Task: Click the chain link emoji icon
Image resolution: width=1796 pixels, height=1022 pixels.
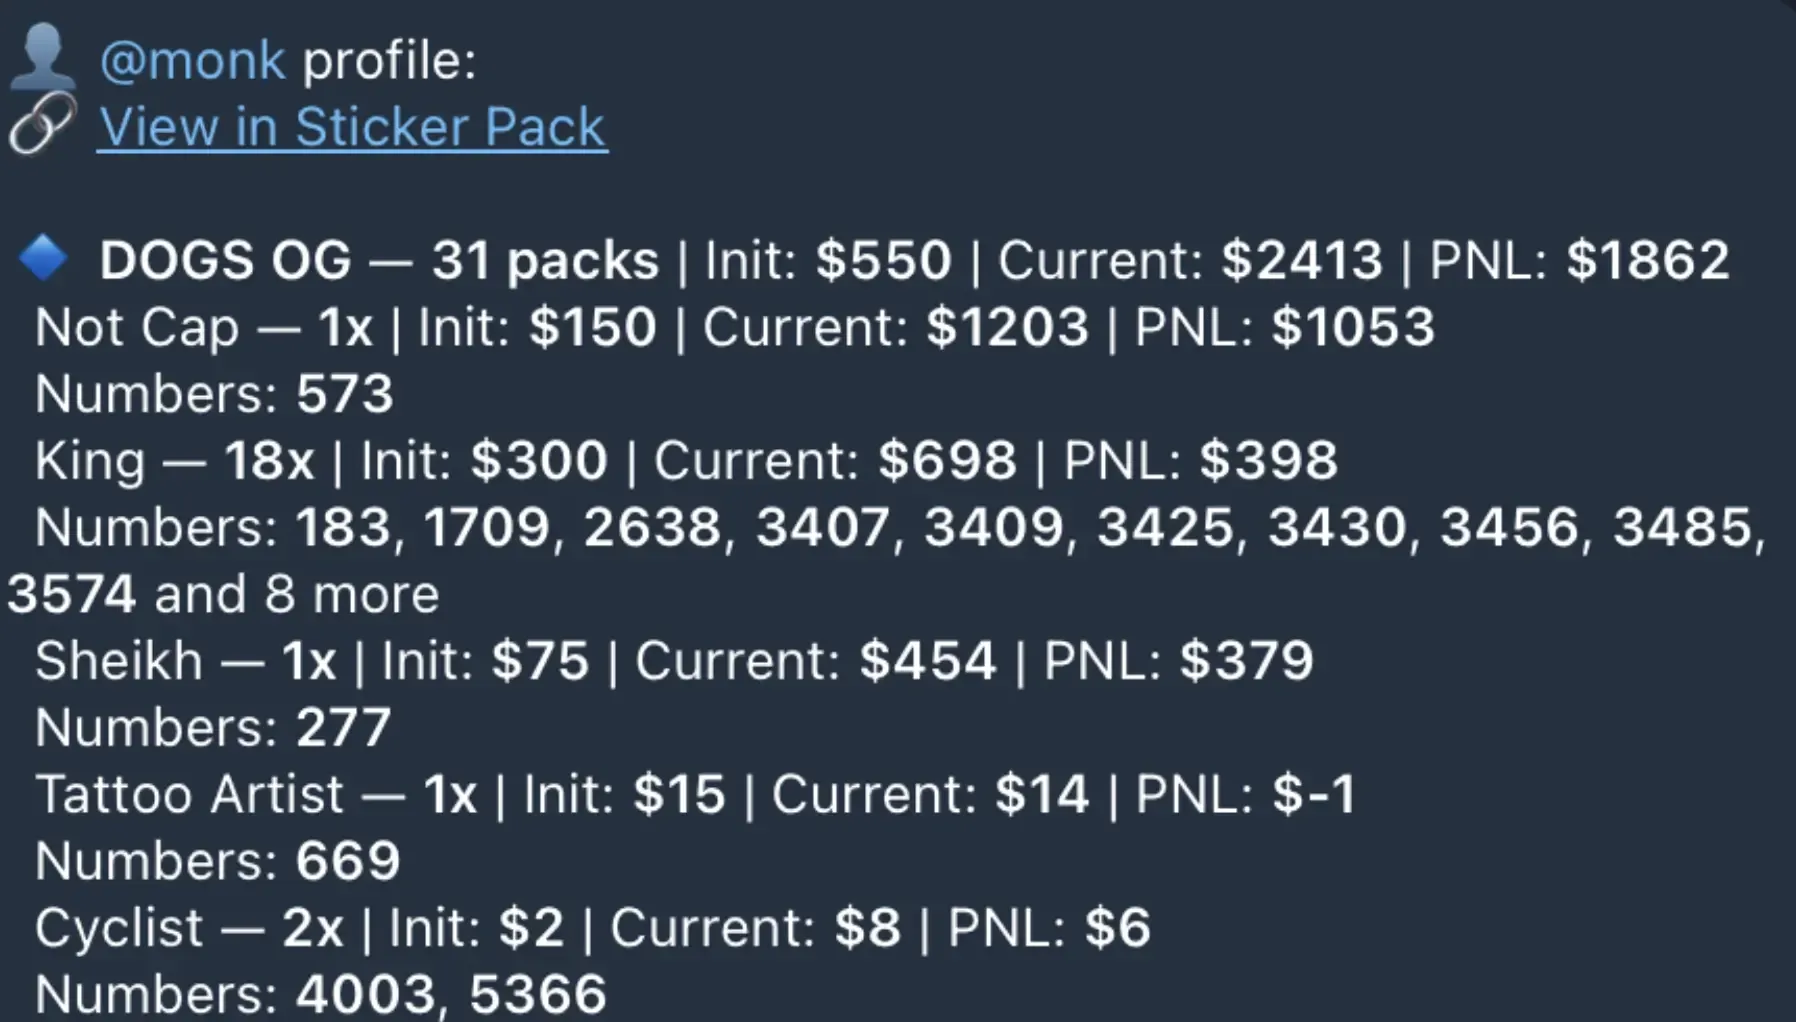Action: [42, 126]
